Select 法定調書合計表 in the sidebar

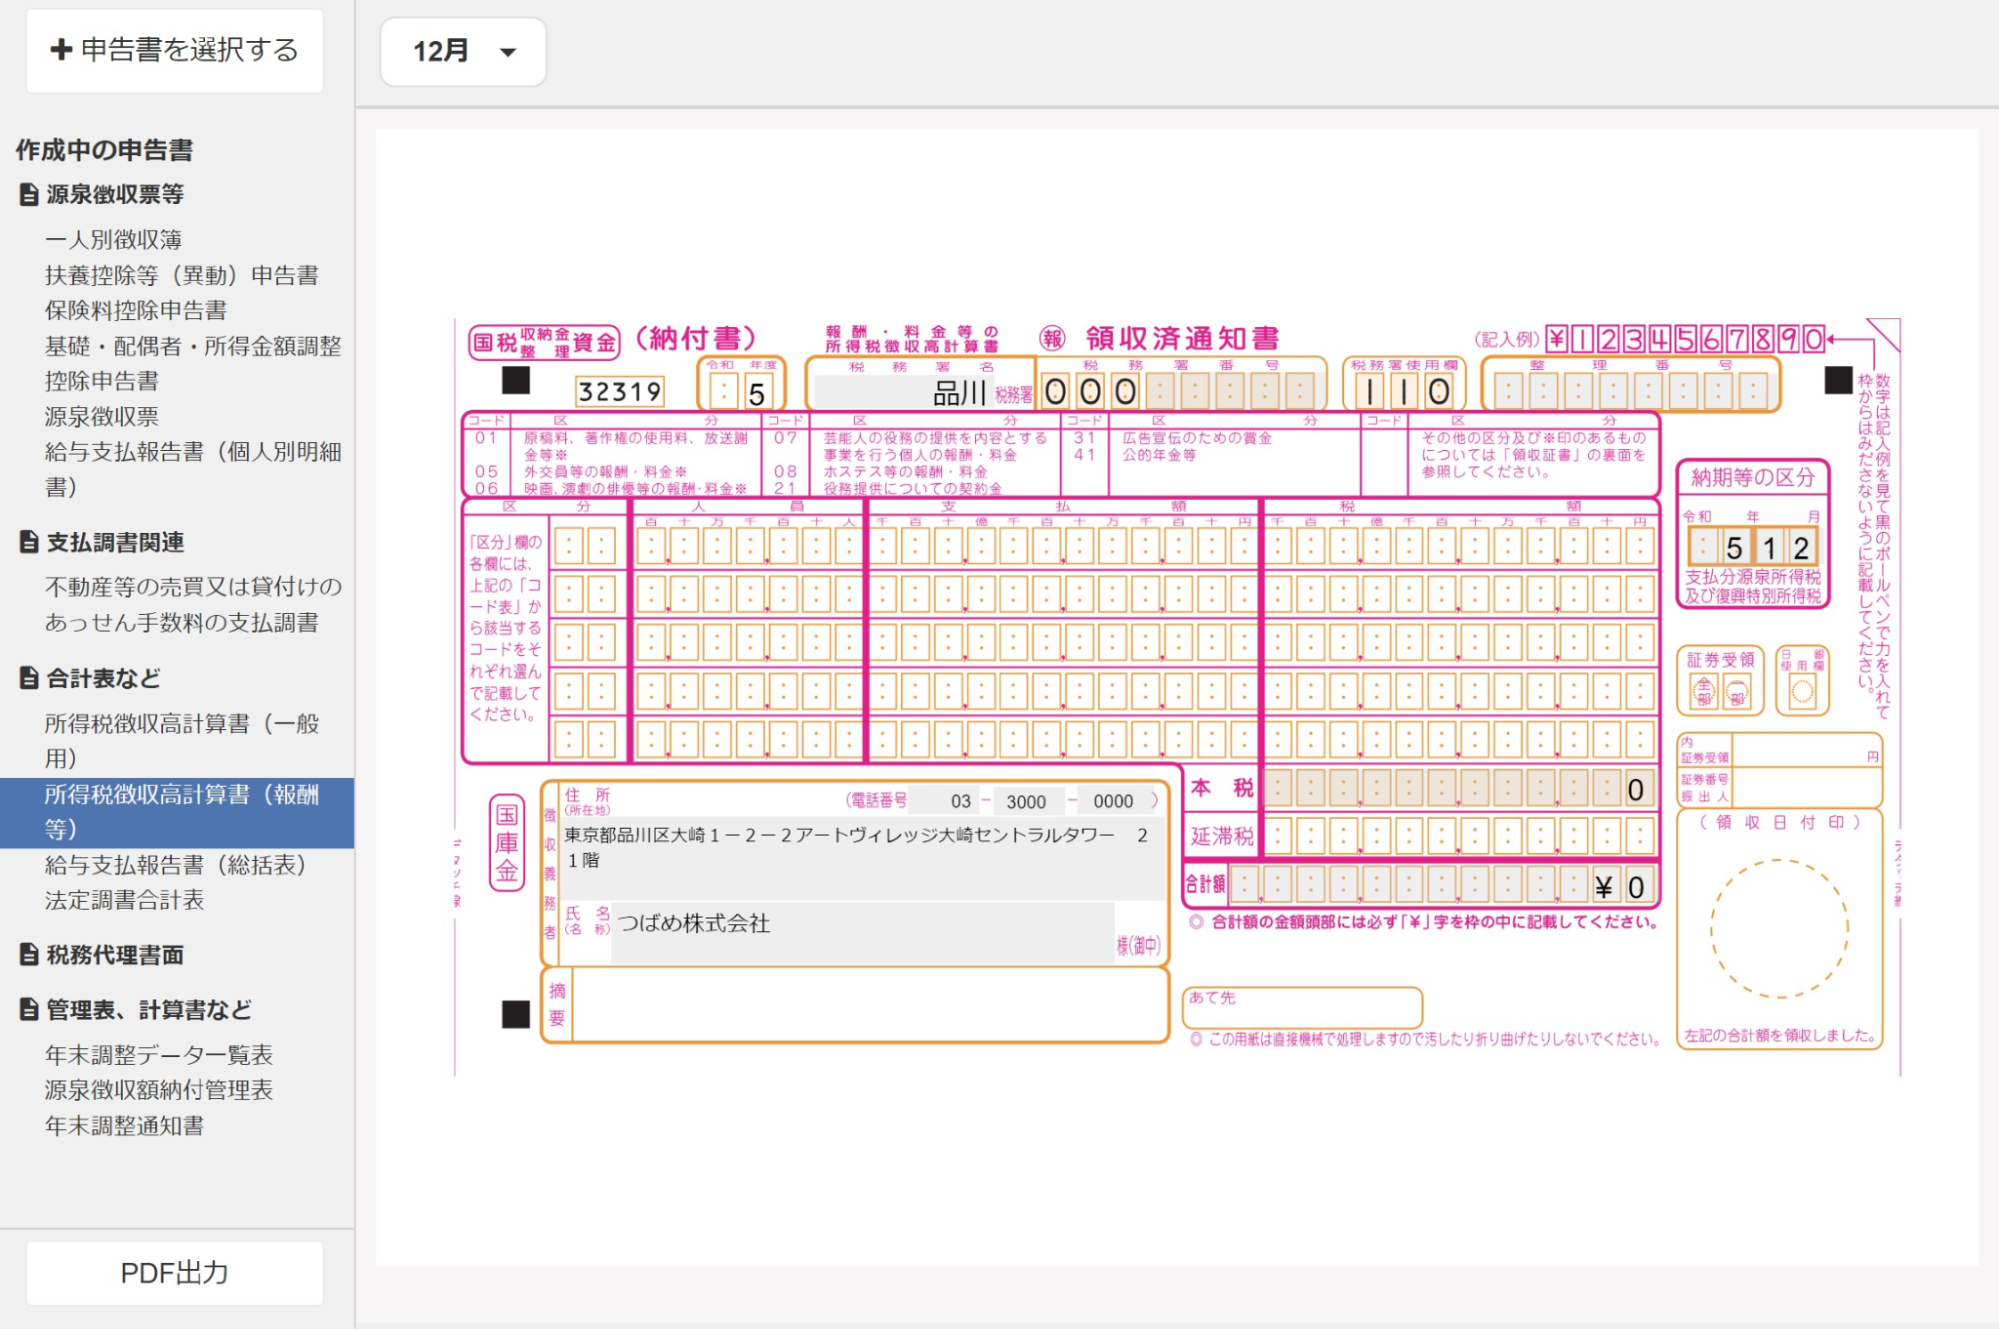tap(124, 900)
